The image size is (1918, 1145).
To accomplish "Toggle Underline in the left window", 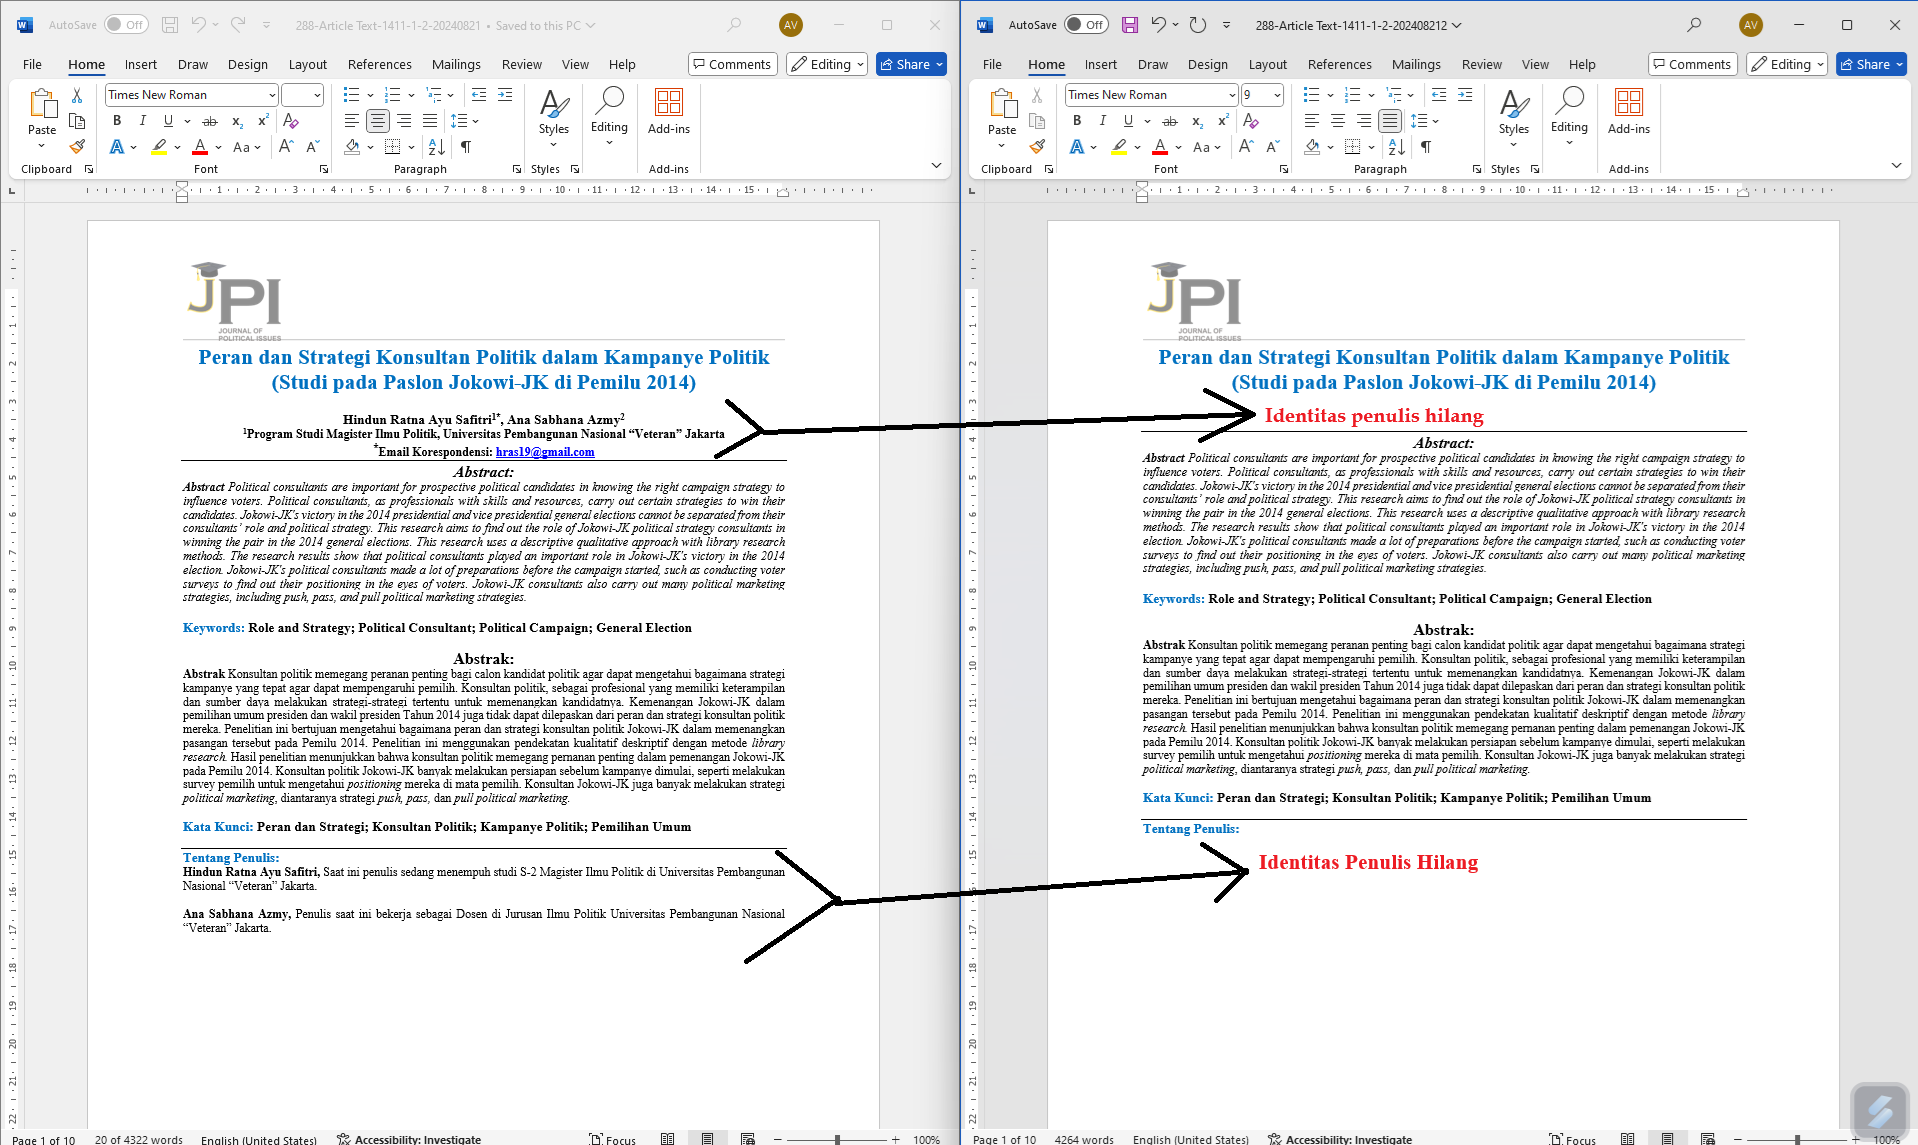I will pos(168,121).
